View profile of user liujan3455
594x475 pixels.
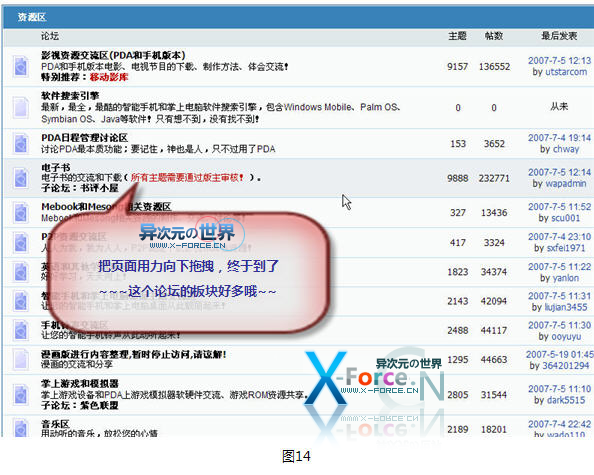[566, 307]
